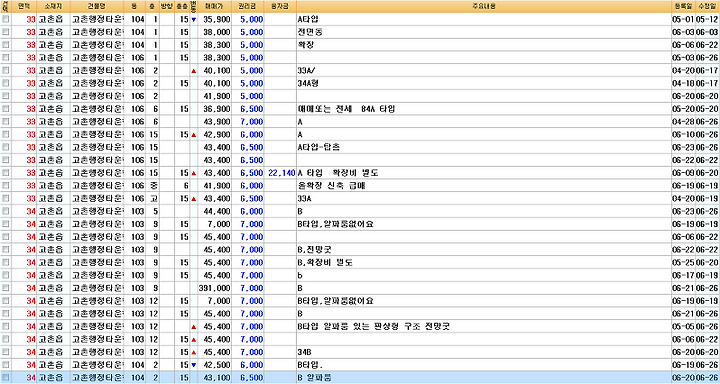Select the 05-12 modified date cell

tap(708, 19)
